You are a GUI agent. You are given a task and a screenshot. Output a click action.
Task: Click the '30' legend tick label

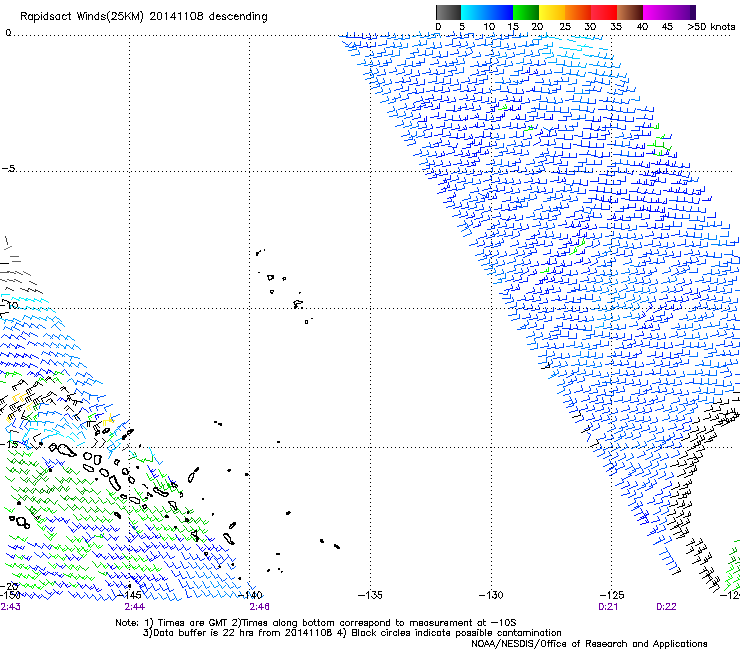[590, 26]
